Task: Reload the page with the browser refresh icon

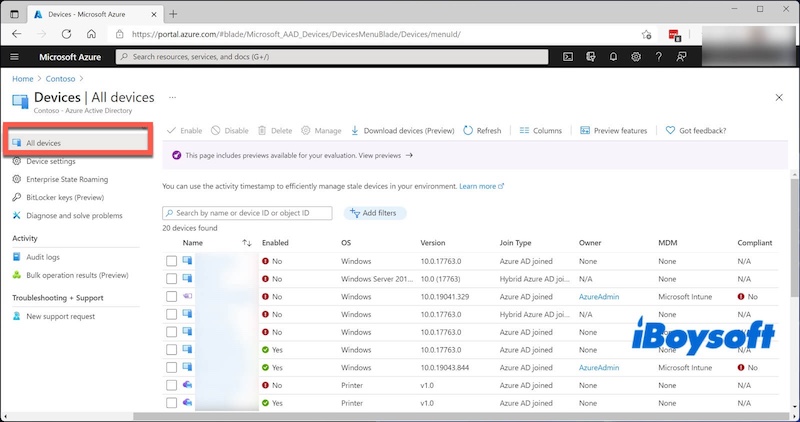Action: 66,34
